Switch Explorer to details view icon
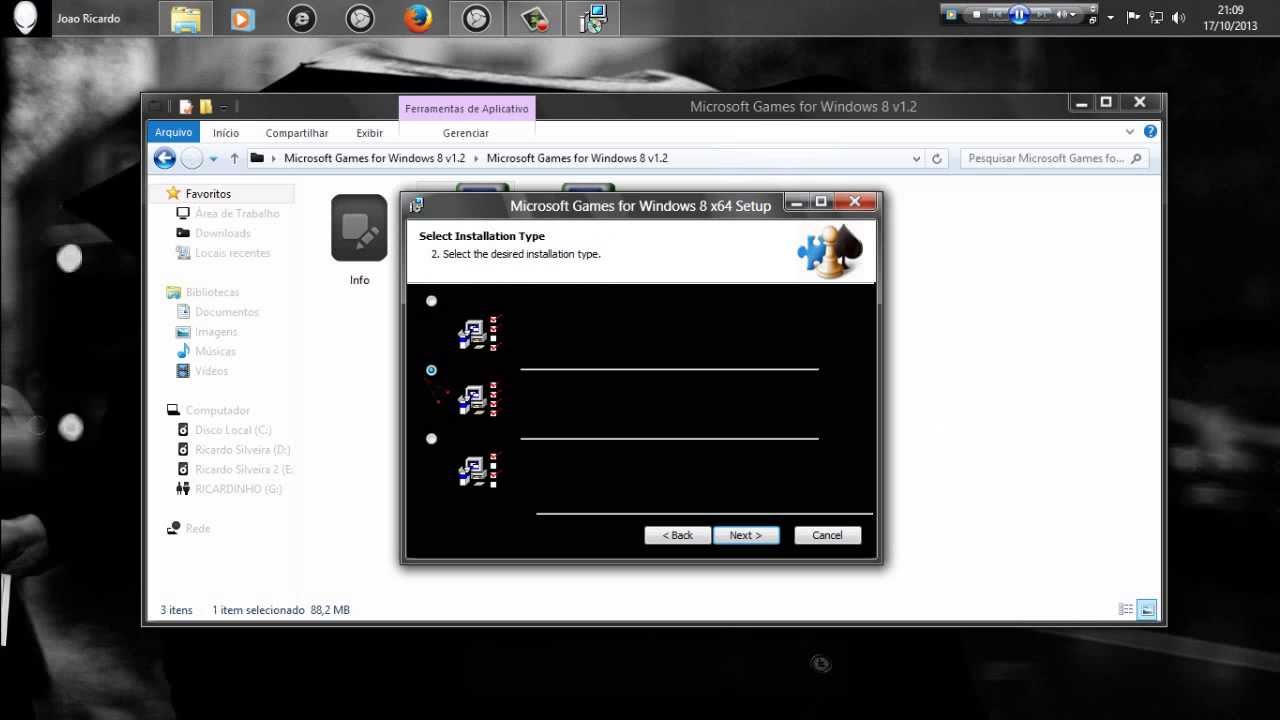1280x720 pixels. [x=1126, y=609]
